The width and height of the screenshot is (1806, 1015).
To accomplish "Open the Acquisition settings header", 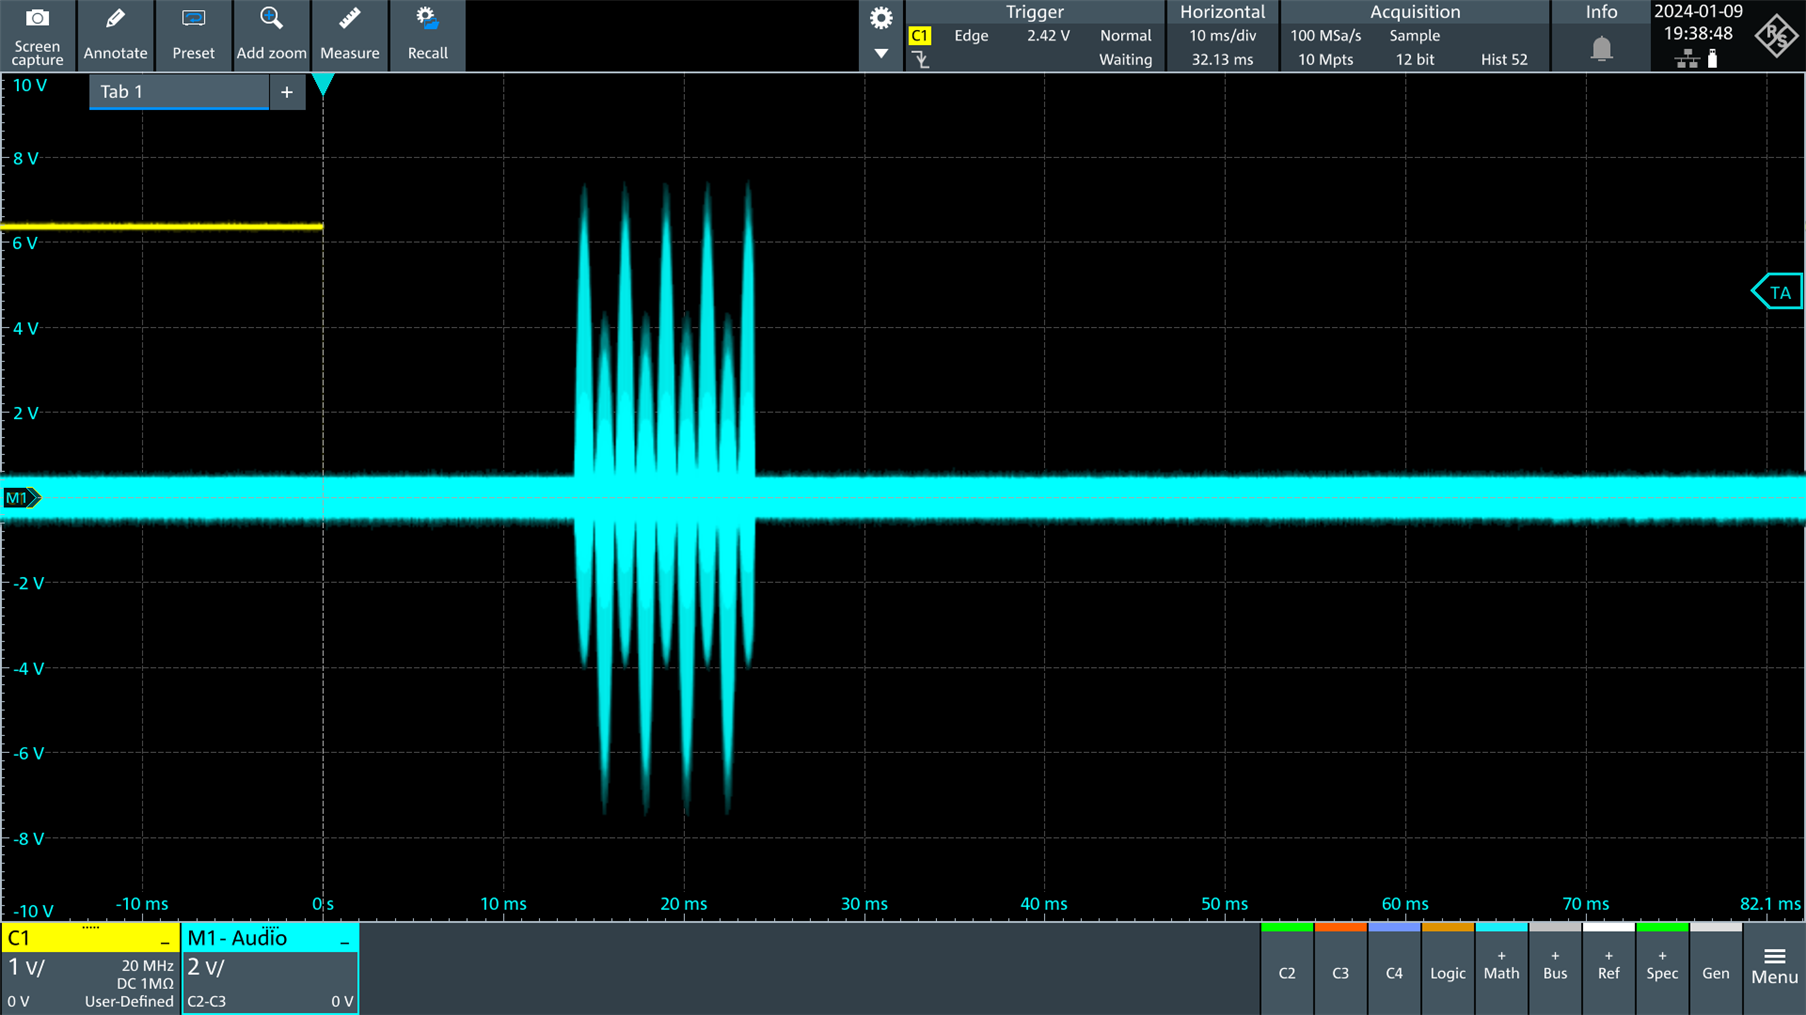I will tap(1415, 12).
